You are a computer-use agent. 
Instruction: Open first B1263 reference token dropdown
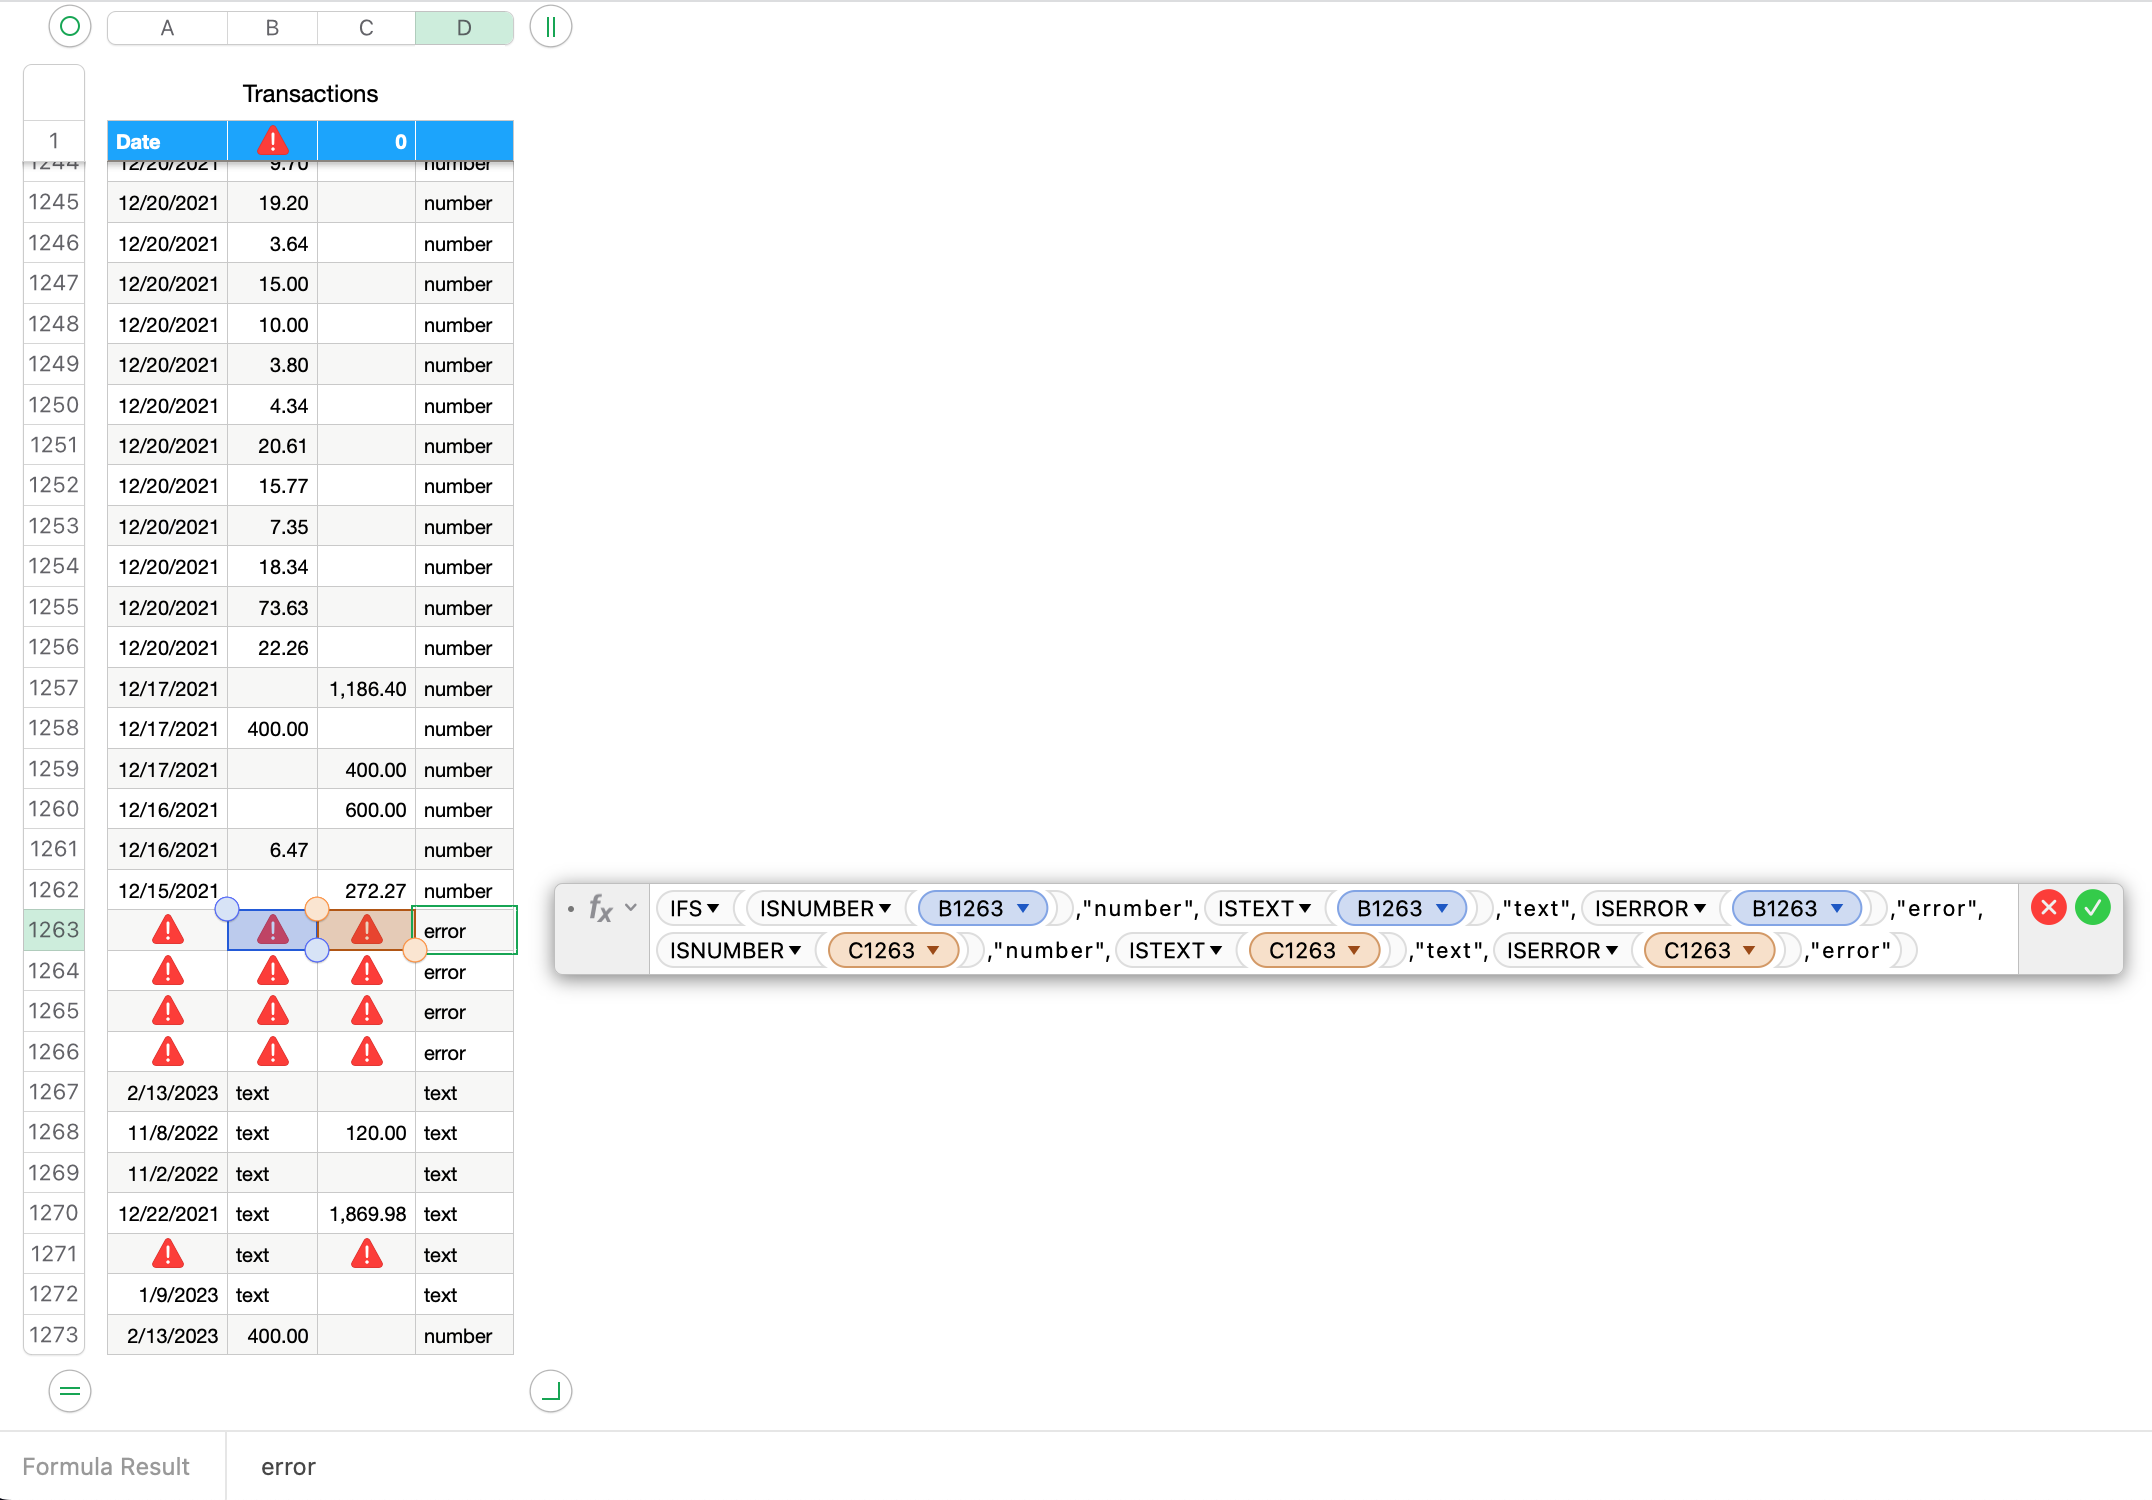1023,908
